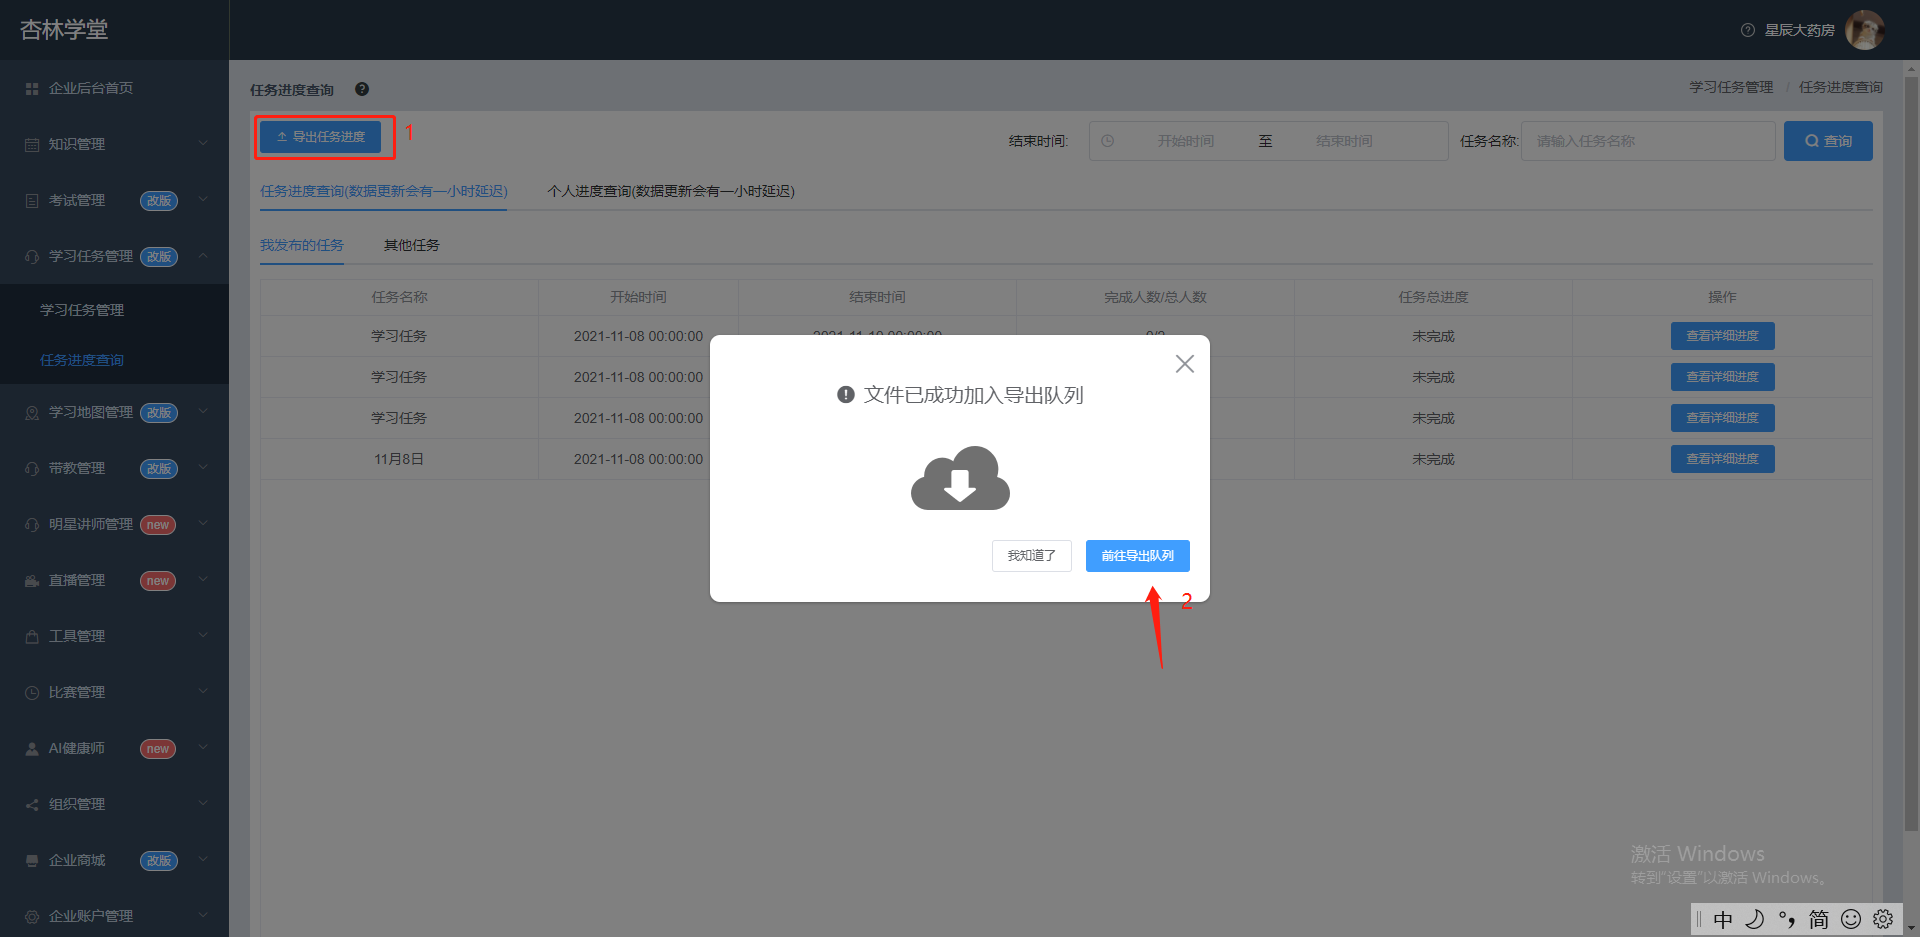This screenshot has width=1920, height=937.
Task: Select 我发布的任务 tab
Action: coord(302,245)
